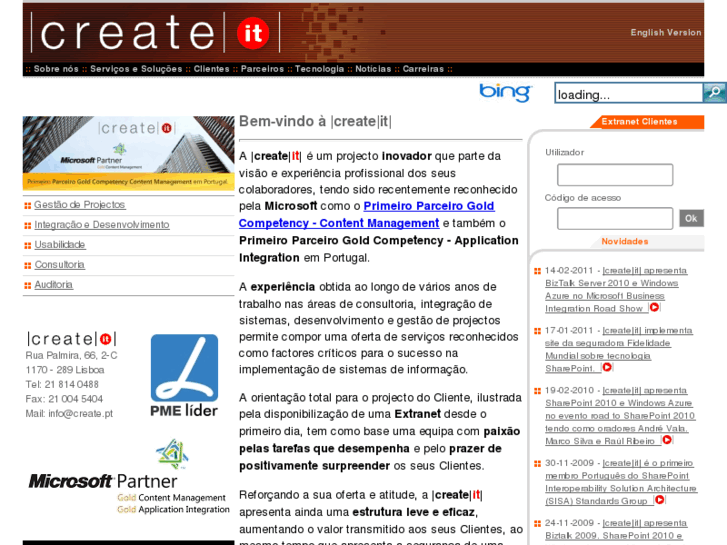Click the Mail: info@create.pt text
Screen dimensions: 727x545
(x=69, y=413)
